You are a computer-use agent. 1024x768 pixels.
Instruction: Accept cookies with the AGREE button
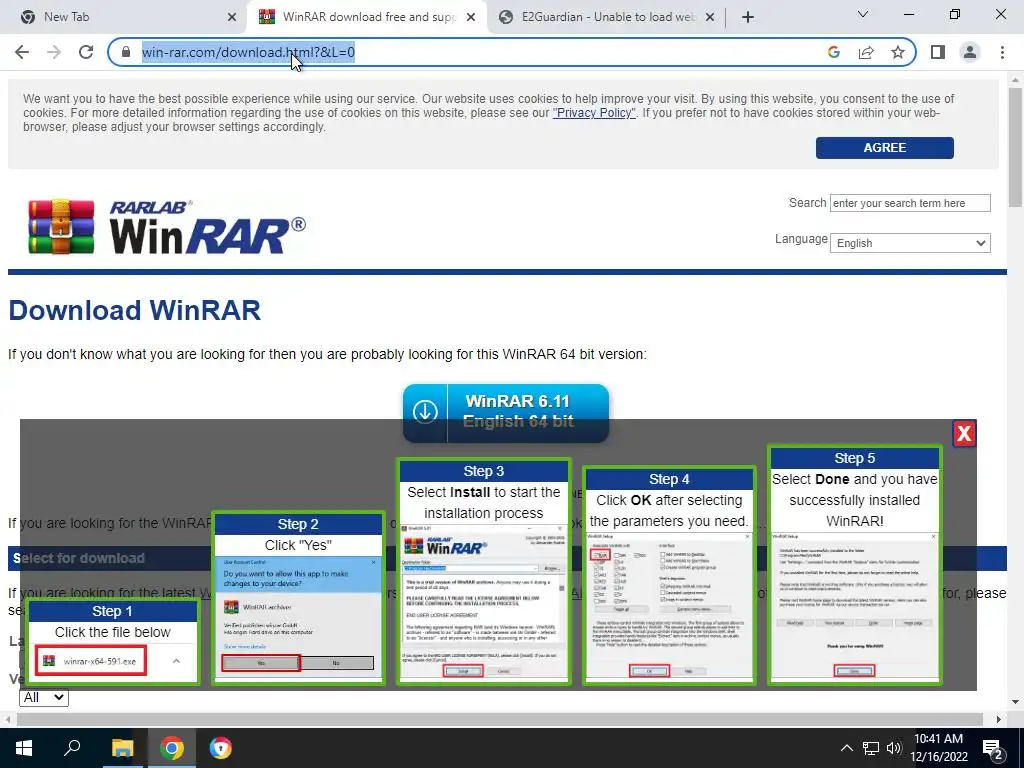point(884,148)
